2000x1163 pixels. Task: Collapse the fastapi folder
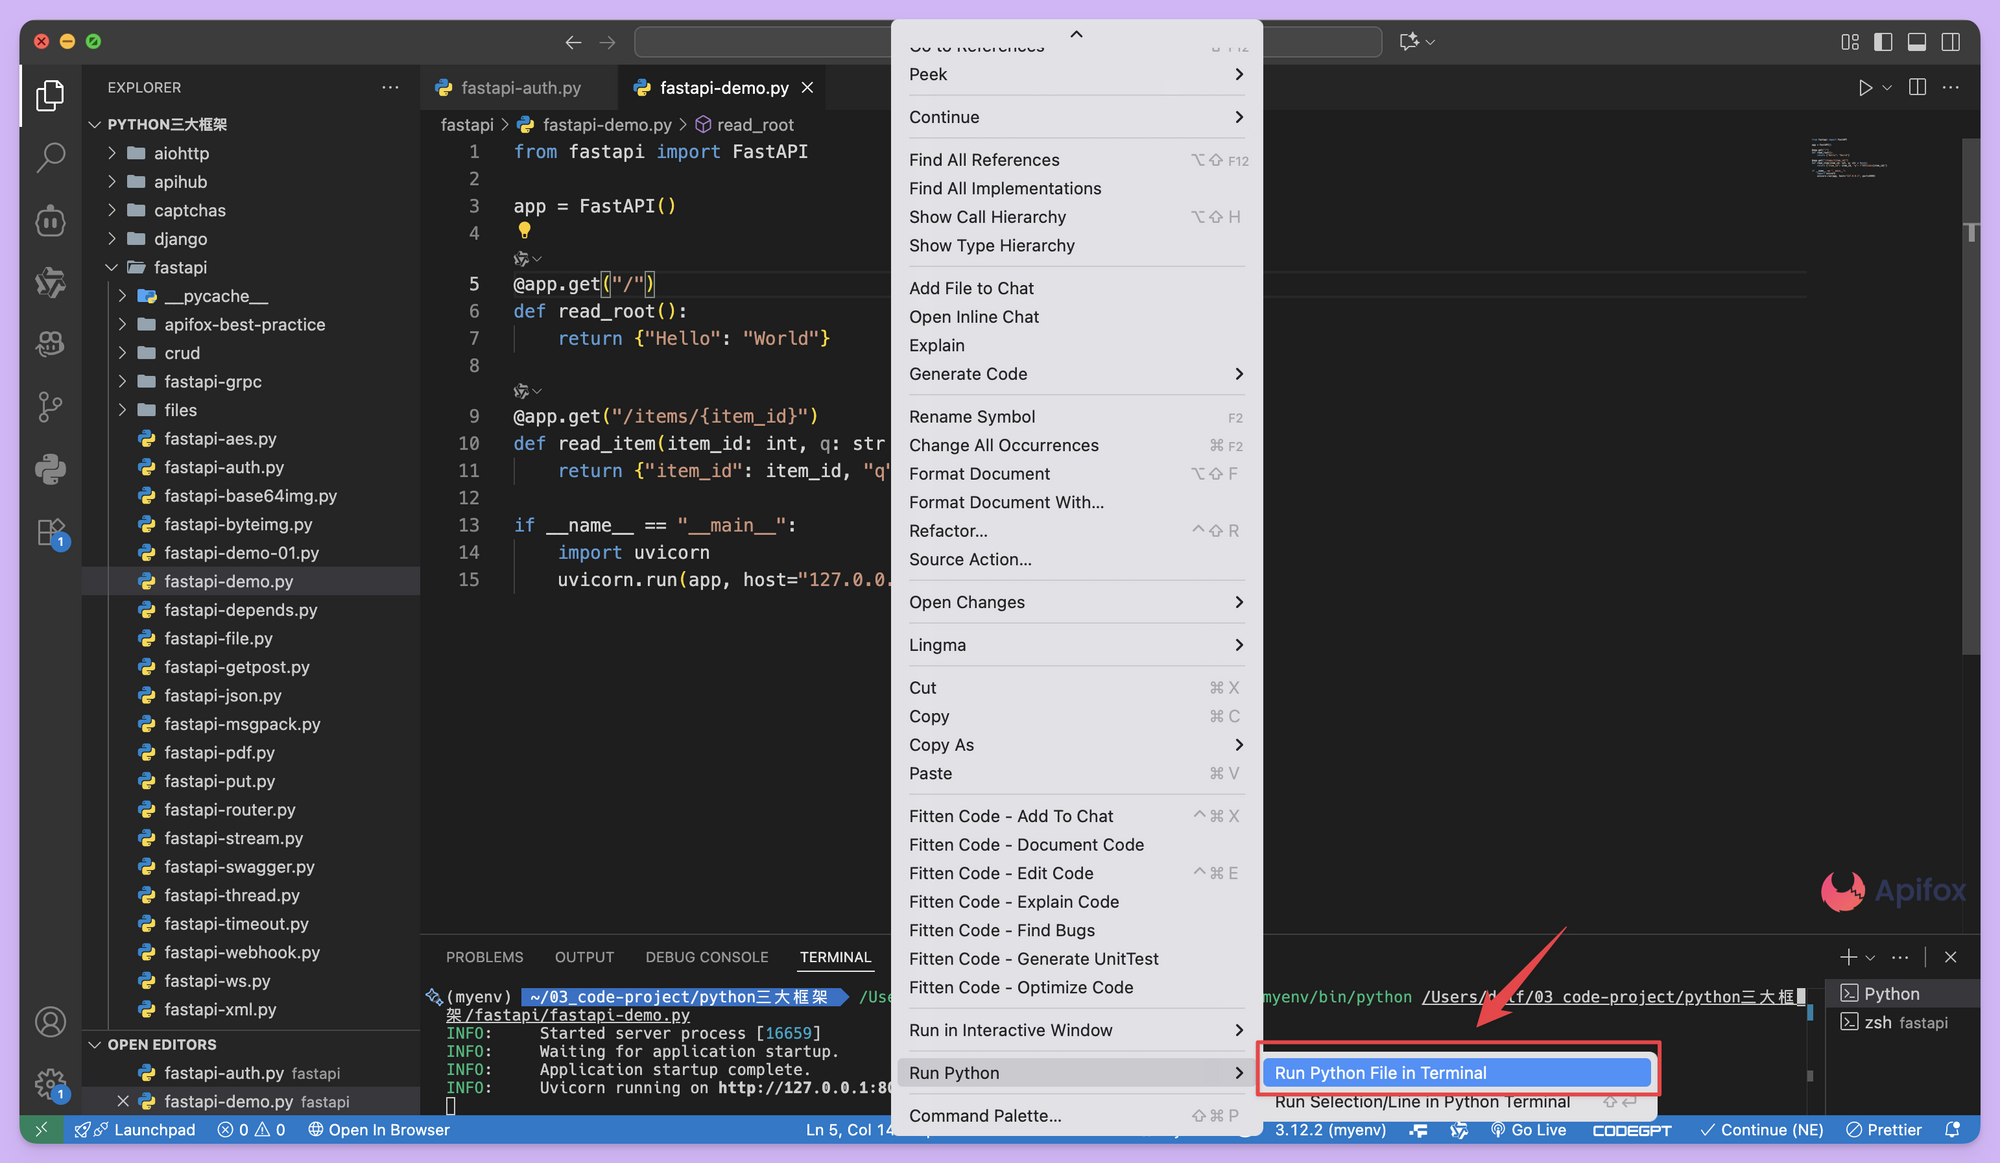pos(180,267)
